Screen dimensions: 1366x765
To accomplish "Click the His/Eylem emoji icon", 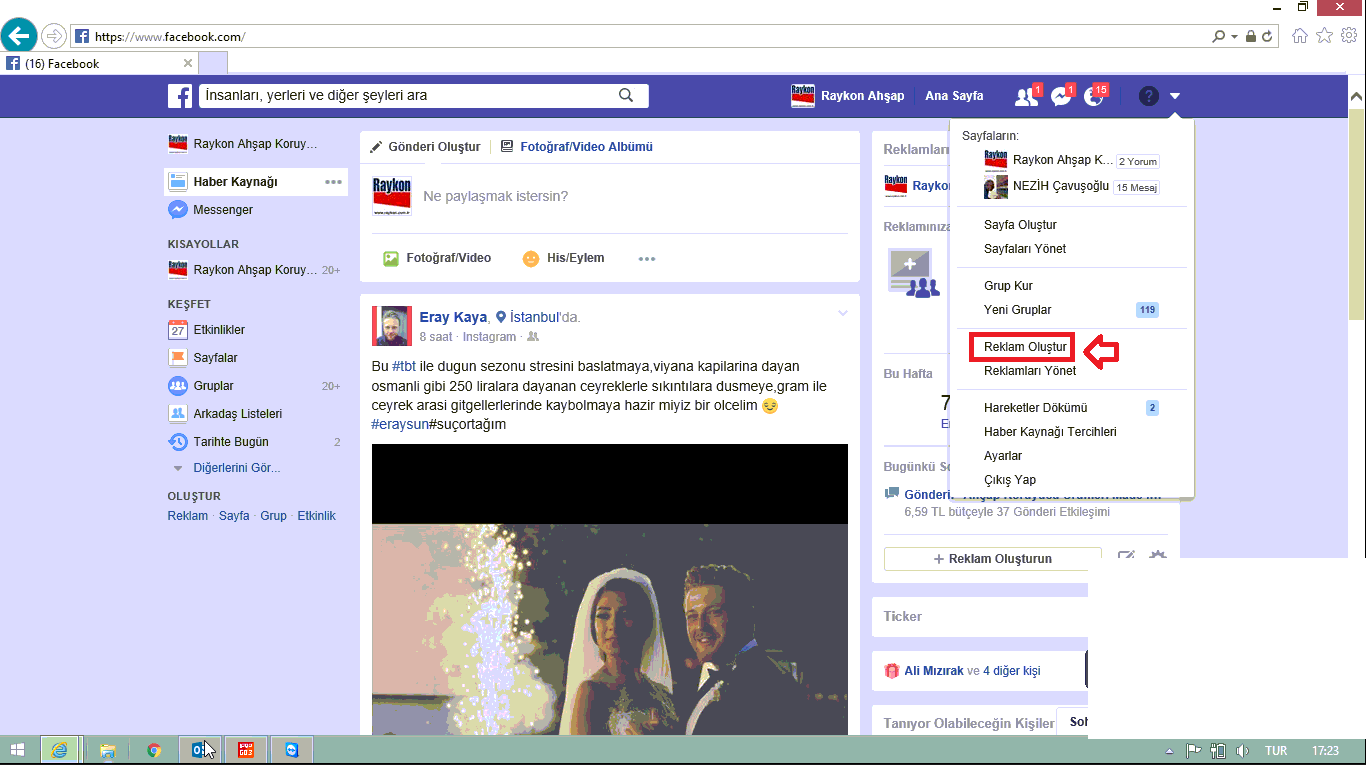I will 531,259.
